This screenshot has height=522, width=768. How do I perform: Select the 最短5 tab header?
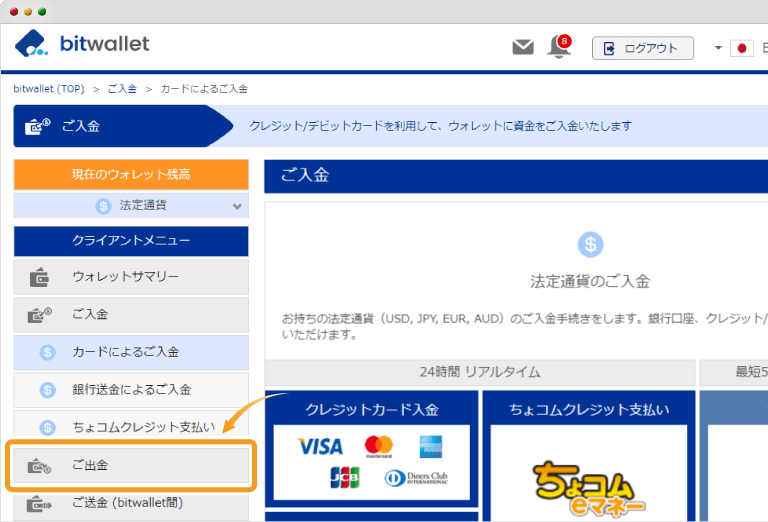point(734,372)
